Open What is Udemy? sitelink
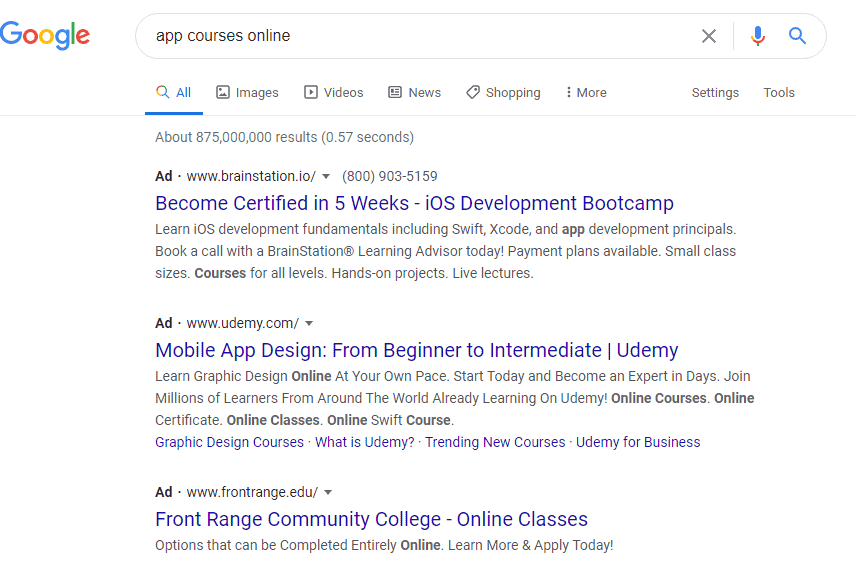This screenshot has width=856, height=573. point(365,442)
